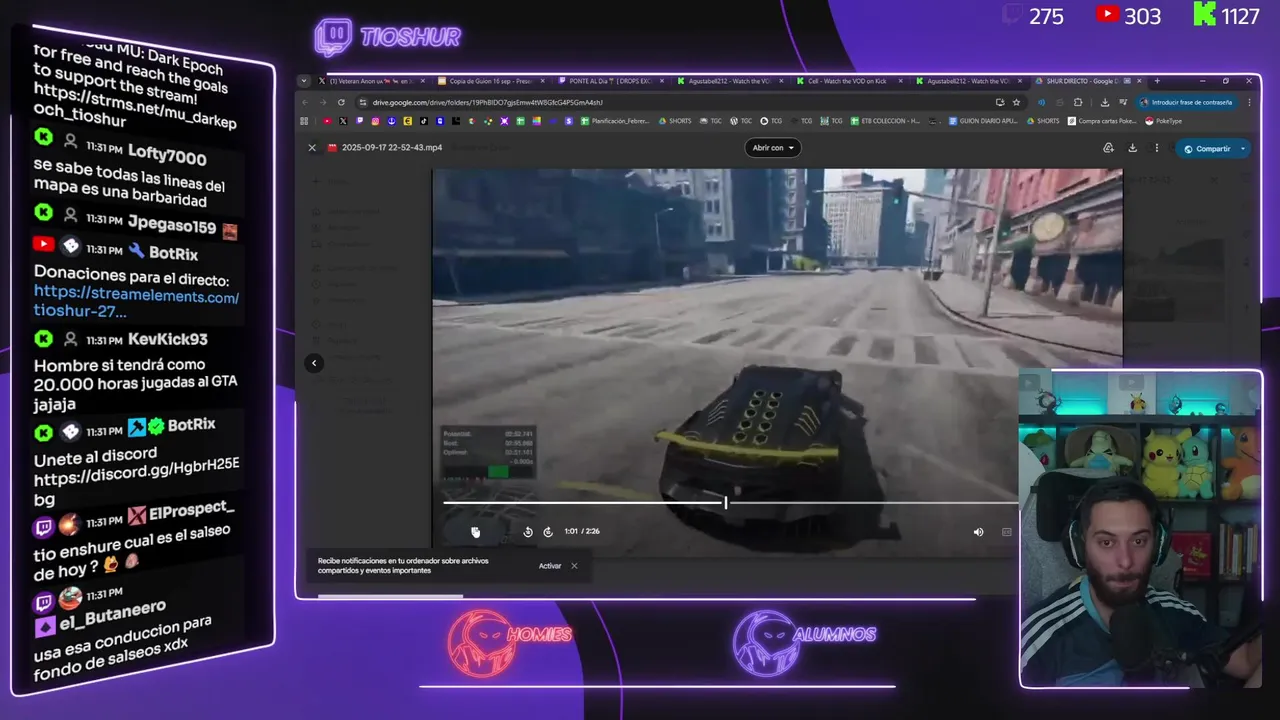Expand the arrow next to Compartir

coord(1243,149)
